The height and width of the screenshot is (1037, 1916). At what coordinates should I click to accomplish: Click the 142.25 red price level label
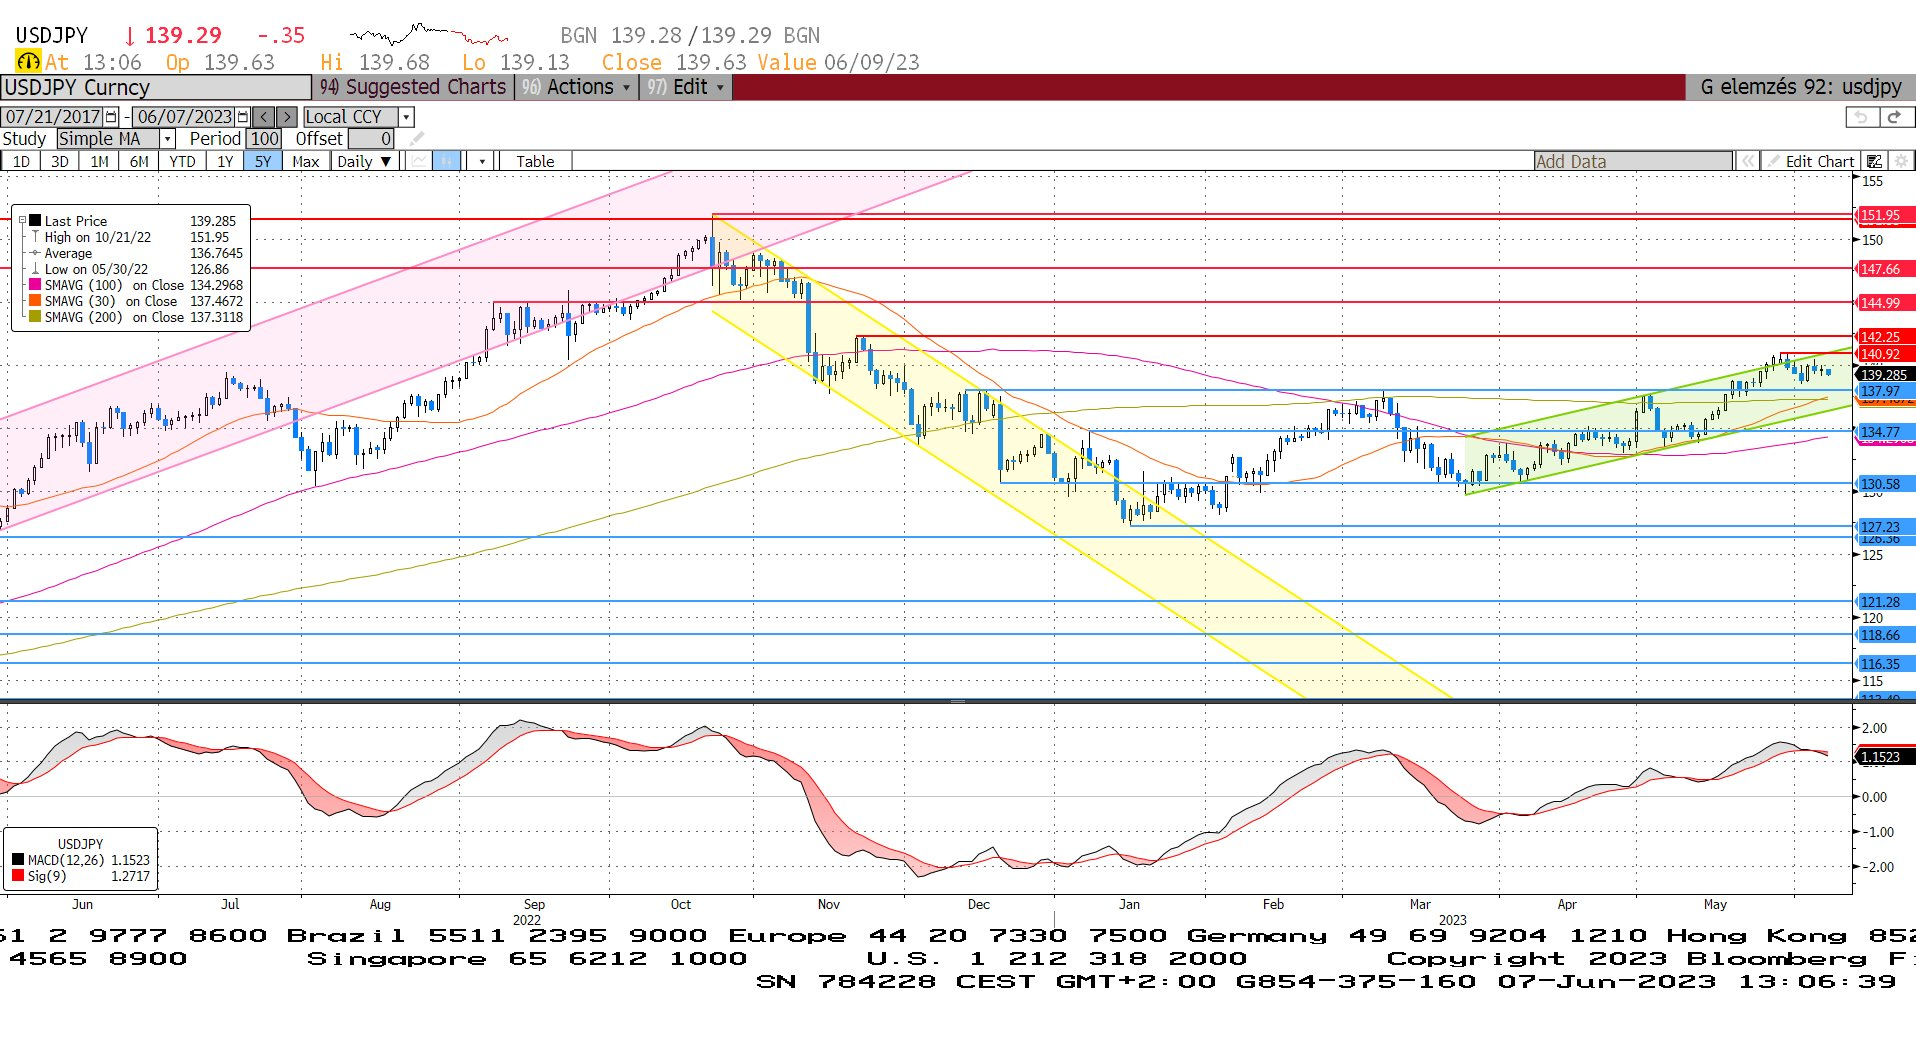click(1884, 337)
